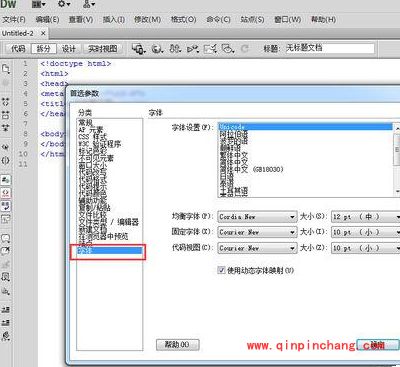Open the 大小(Z) size dropdown for code view
This screenshot has height=367, width=400.
coord(366,248)
